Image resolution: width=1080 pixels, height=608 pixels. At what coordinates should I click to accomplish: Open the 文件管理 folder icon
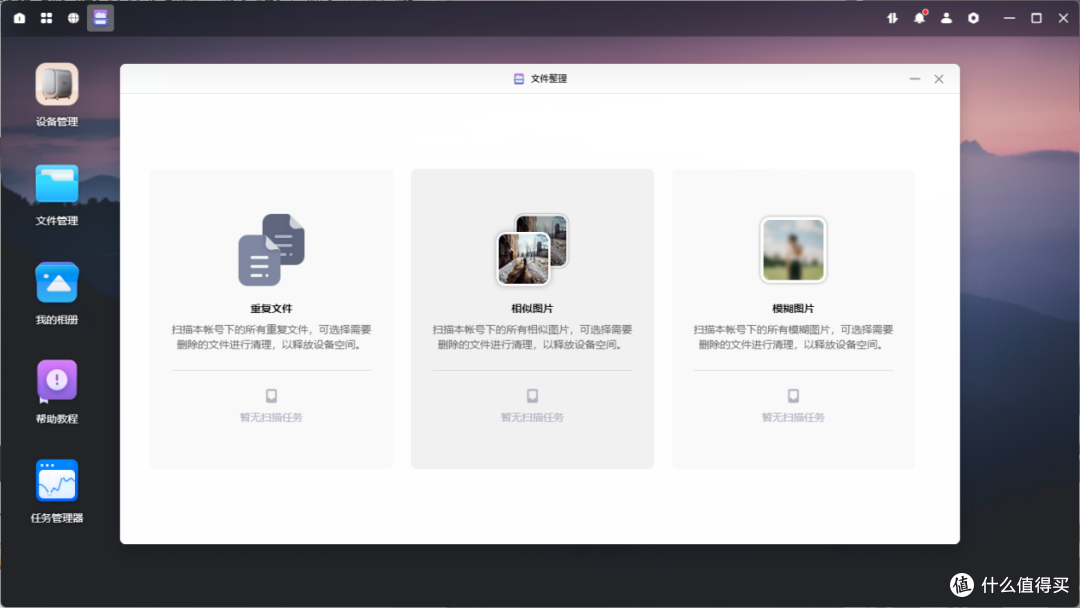pyautogui.click(x=57, y=184)
